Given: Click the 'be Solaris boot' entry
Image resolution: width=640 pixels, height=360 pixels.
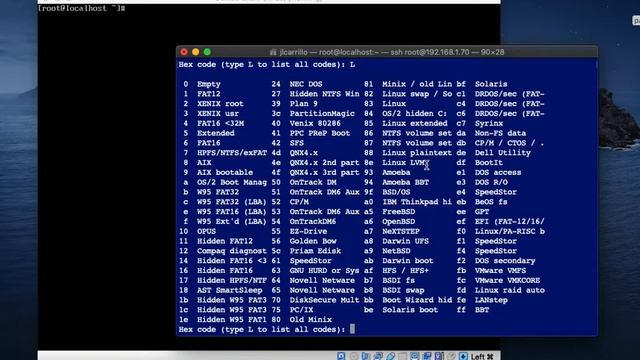Looking at the screenshot, I should pyautogui.click(x=401, y=310).
